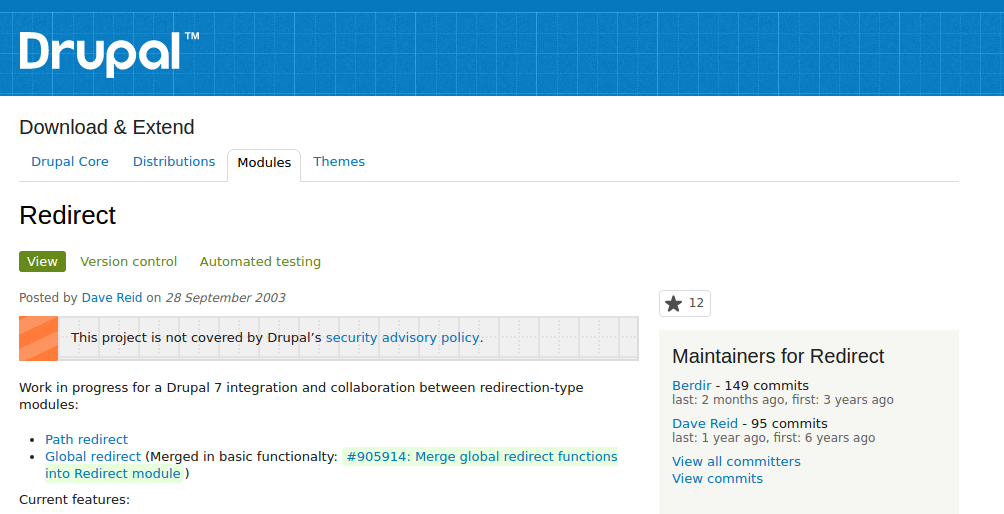Click View all committers
Viewport: 1004px width, 514px height.
pyautogui.click(x=736, y=462)
